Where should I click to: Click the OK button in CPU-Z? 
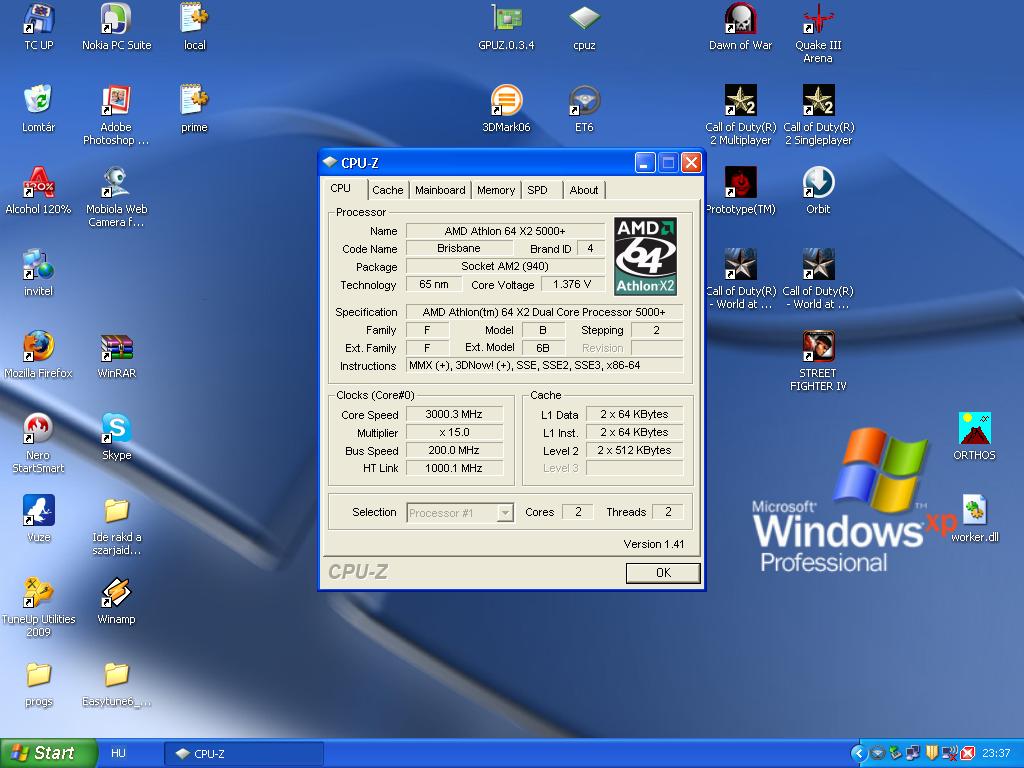[663, 573]
